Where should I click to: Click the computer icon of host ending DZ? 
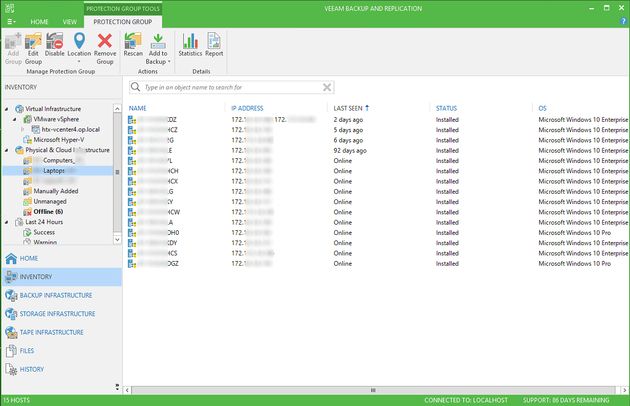click(x=132, y=120)
